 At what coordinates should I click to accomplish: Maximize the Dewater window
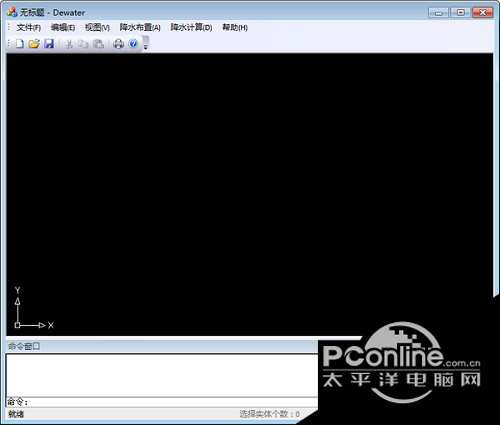[461, 13]
